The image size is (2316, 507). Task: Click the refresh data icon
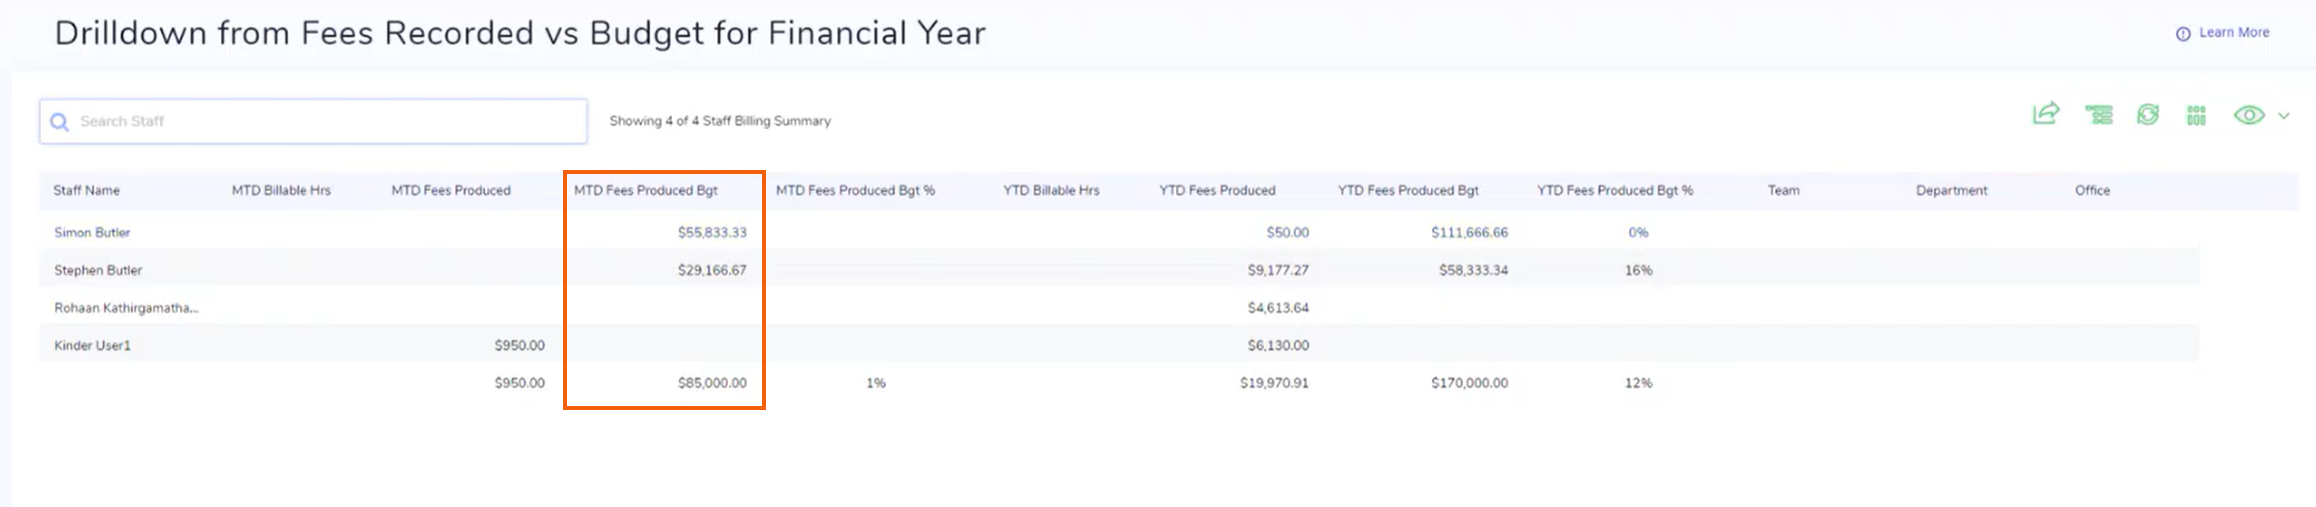tap(2148, 115)
